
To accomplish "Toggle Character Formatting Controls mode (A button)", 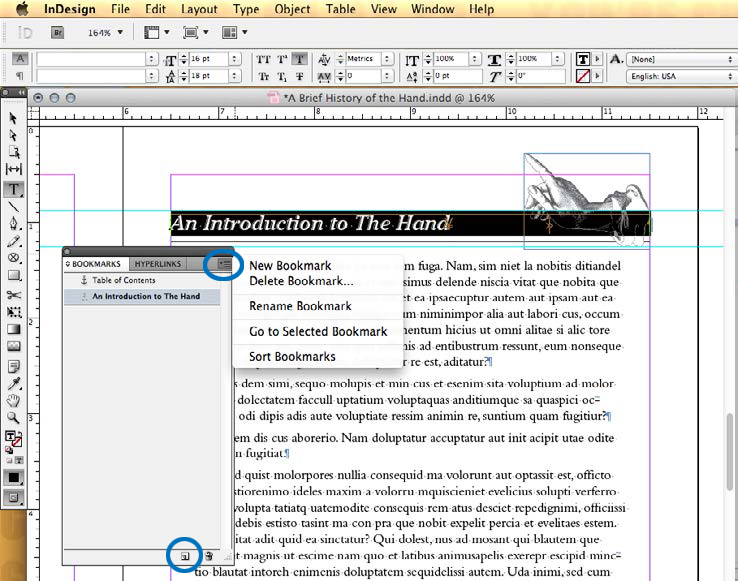I will pyautogui.click(x=20, y=59).
